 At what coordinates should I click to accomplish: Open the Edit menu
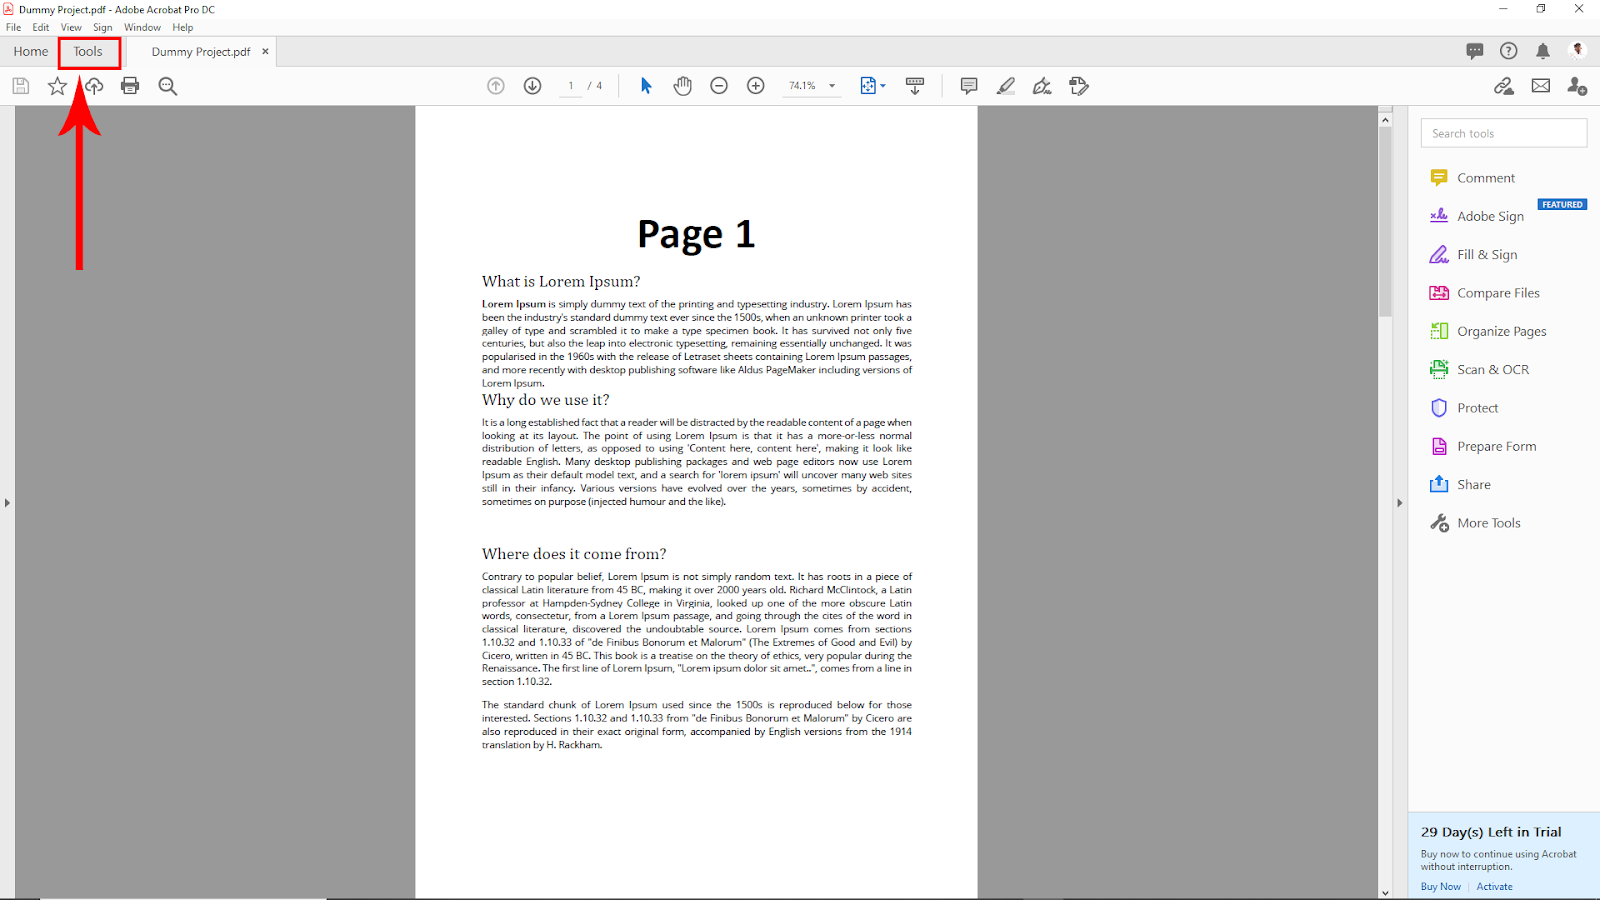point(41,27)
